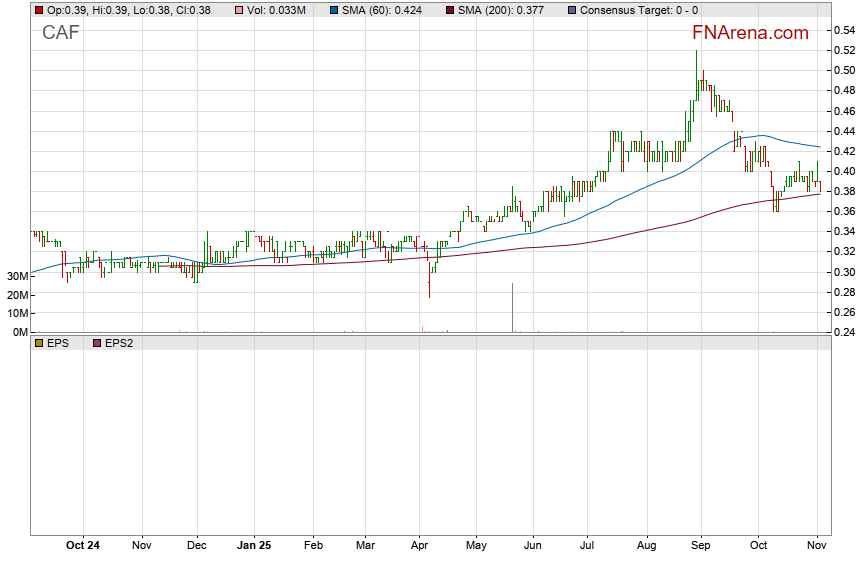Image resolution: width=859 pixels, height=566 pixels.
Task: Click the purple EPS2 legend swatch
Action: point(96,343)
